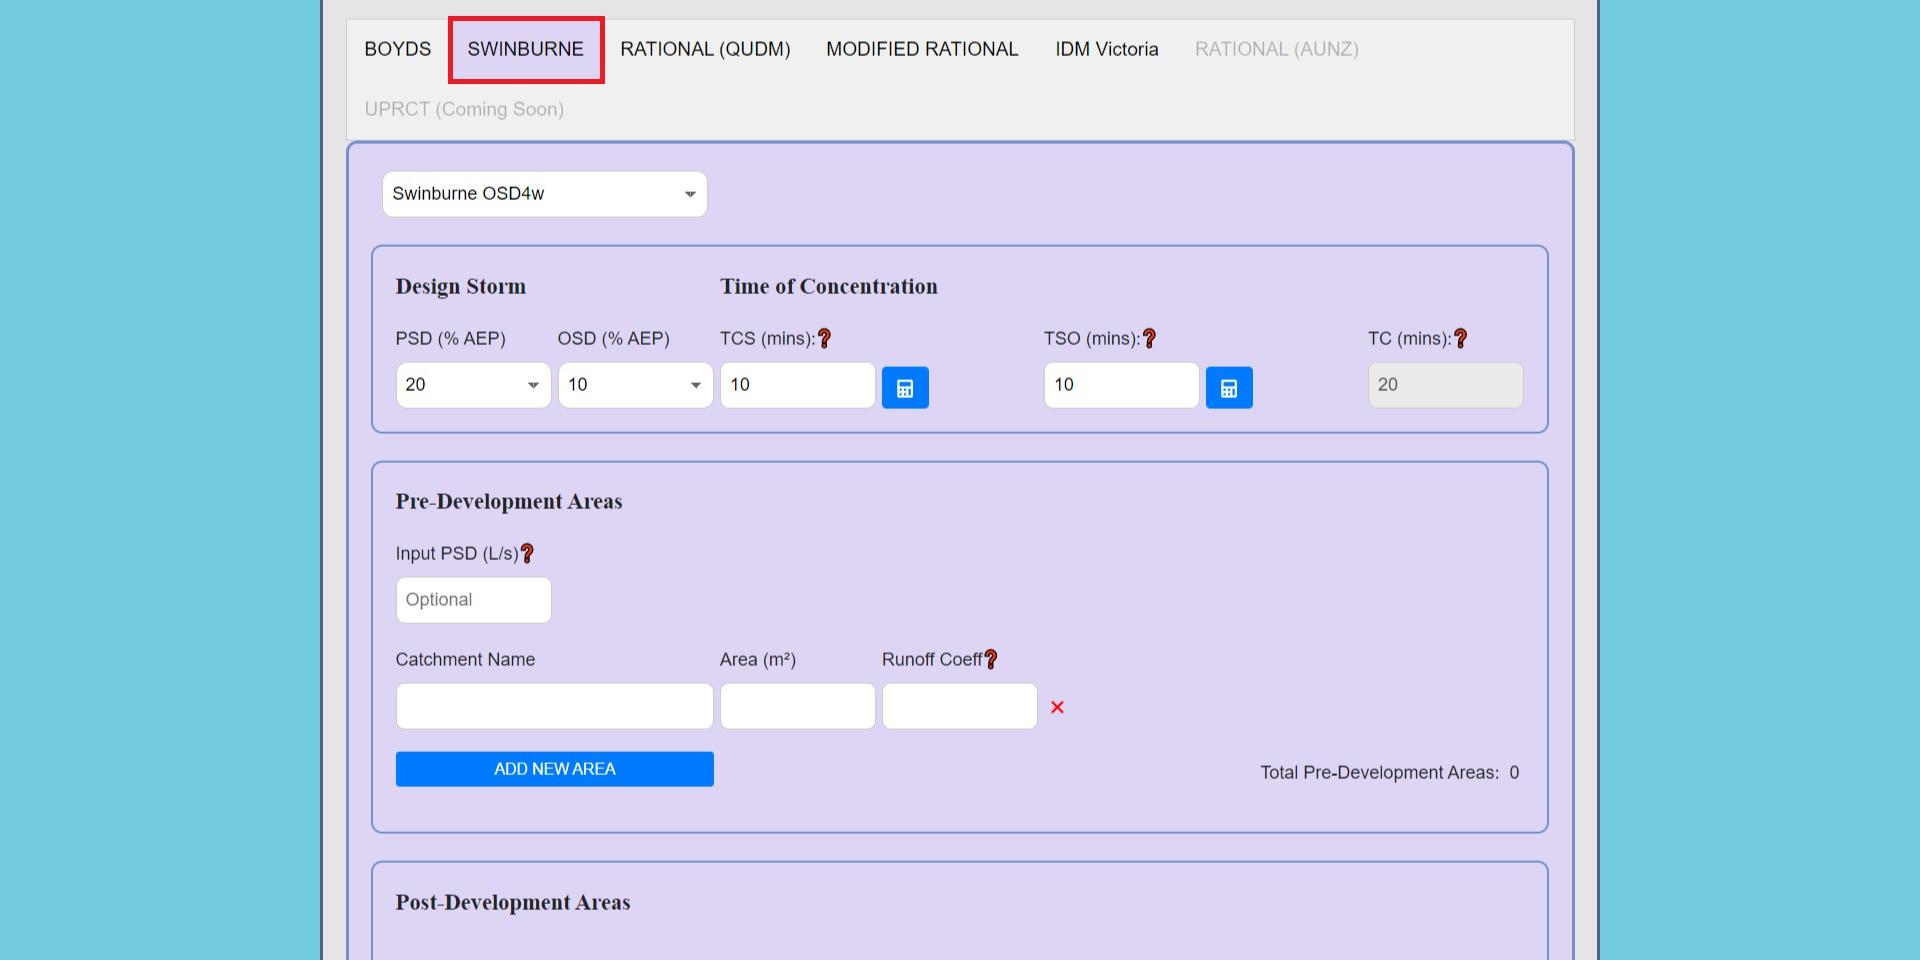Click the Post-Development Areas heading
This screenshot has width=1920, height=960.
(x=513, y=903)
